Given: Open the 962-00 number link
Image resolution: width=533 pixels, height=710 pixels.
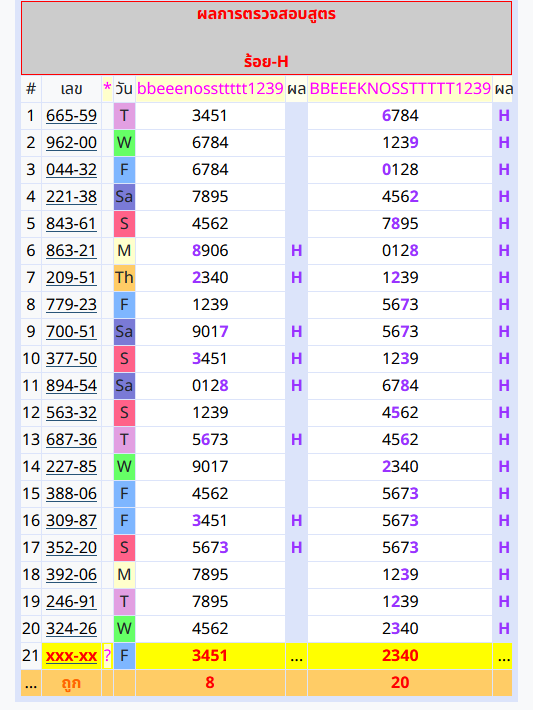Looking at the screenshot, I should (x=72, y=143).
